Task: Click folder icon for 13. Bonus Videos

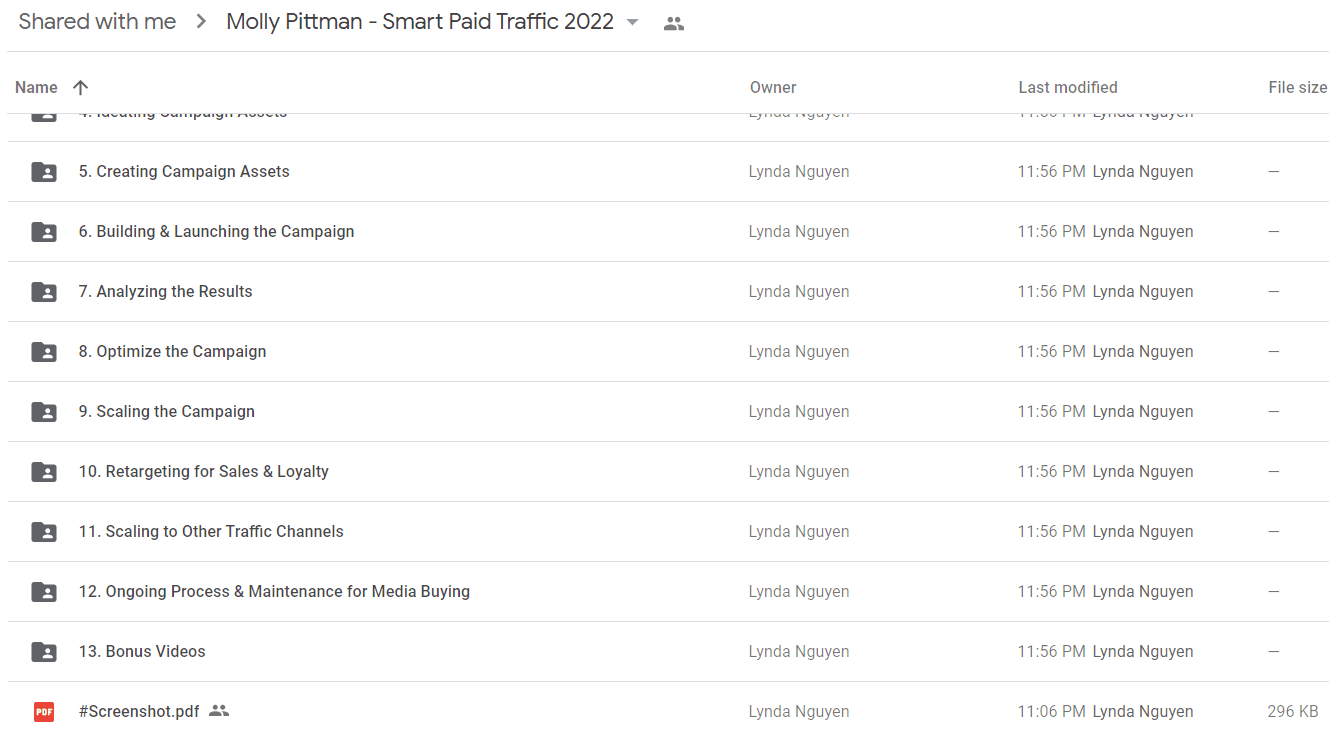Action: (44, 652)
